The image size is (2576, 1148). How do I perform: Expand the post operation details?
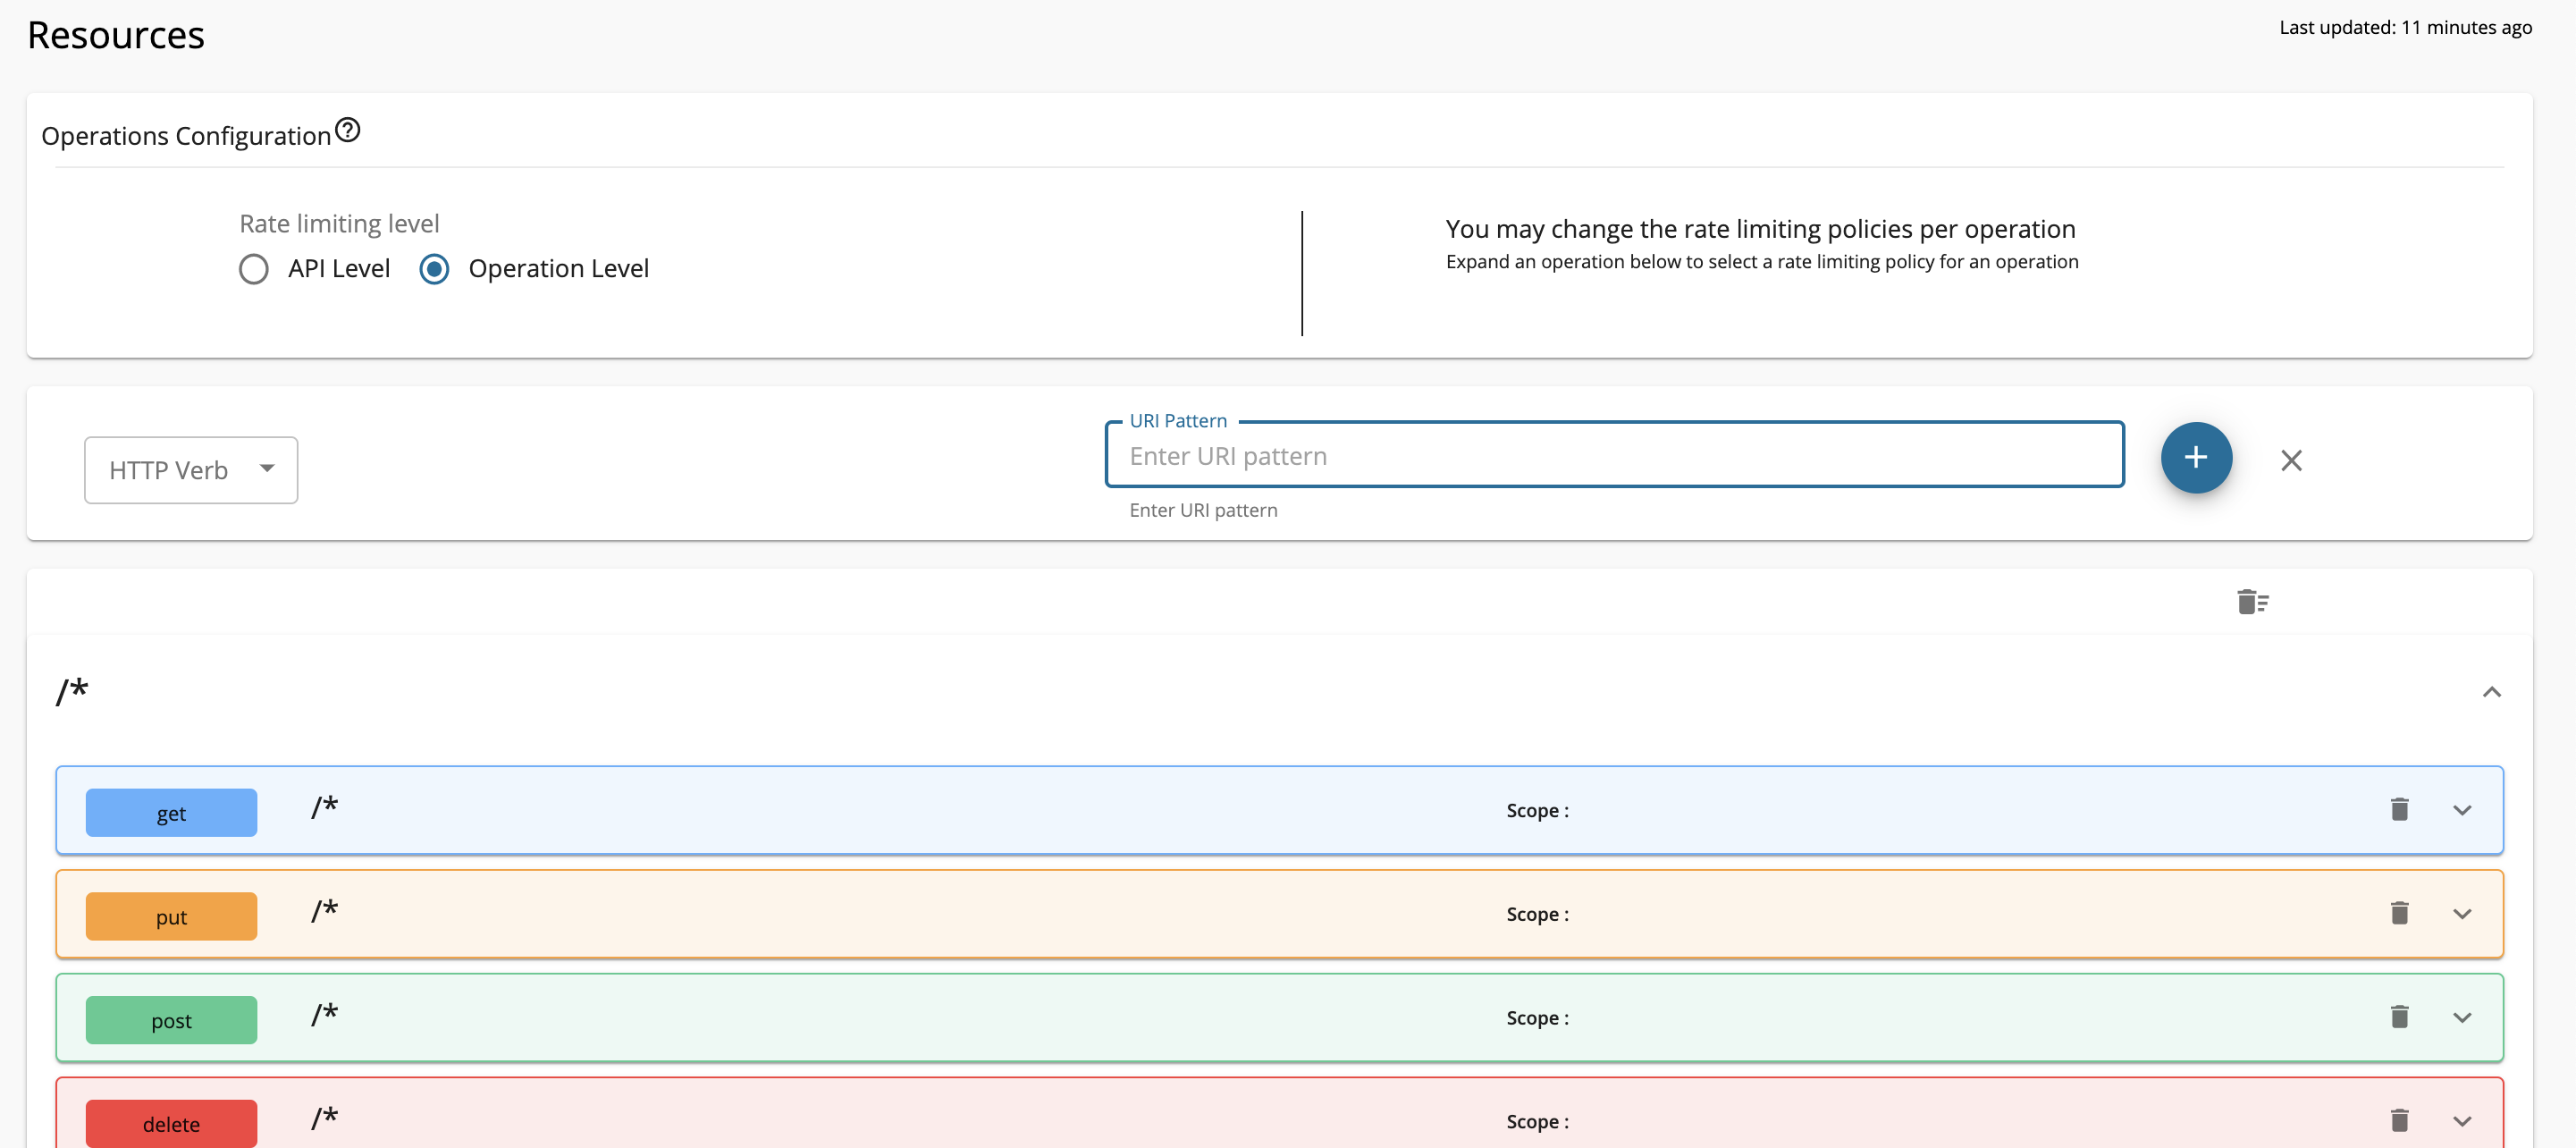coord(2463,1017)
